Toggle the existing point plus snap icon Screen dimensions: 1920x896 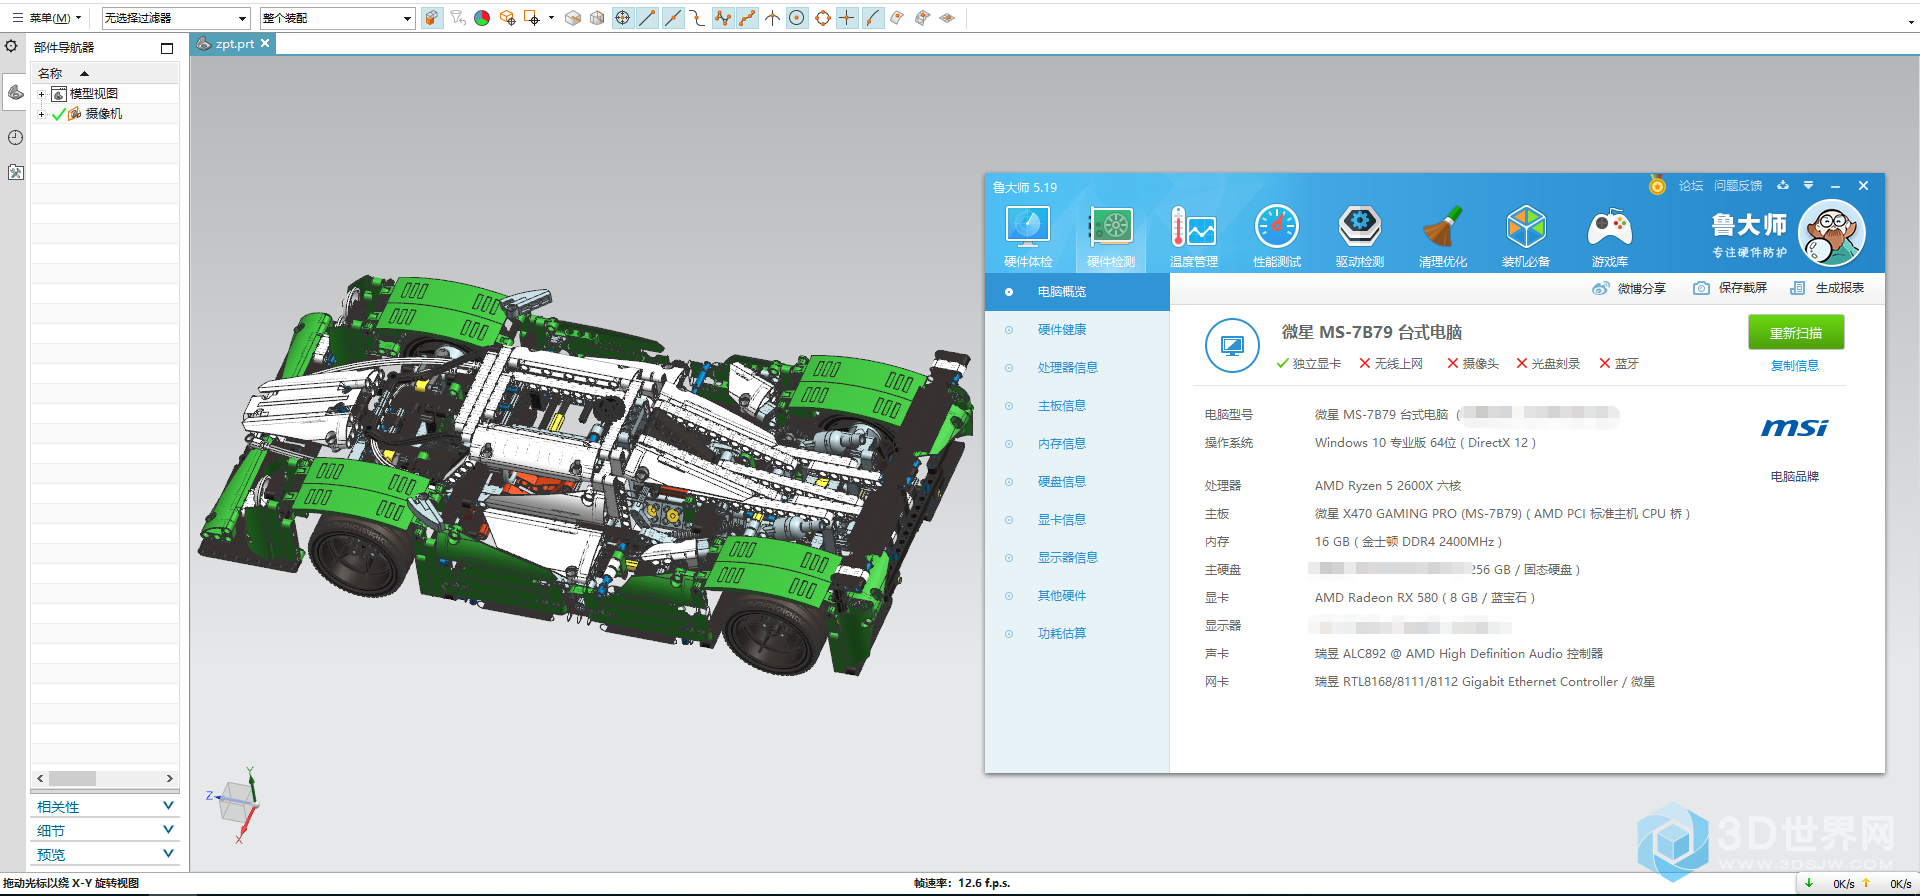click(x=847, y=18)
